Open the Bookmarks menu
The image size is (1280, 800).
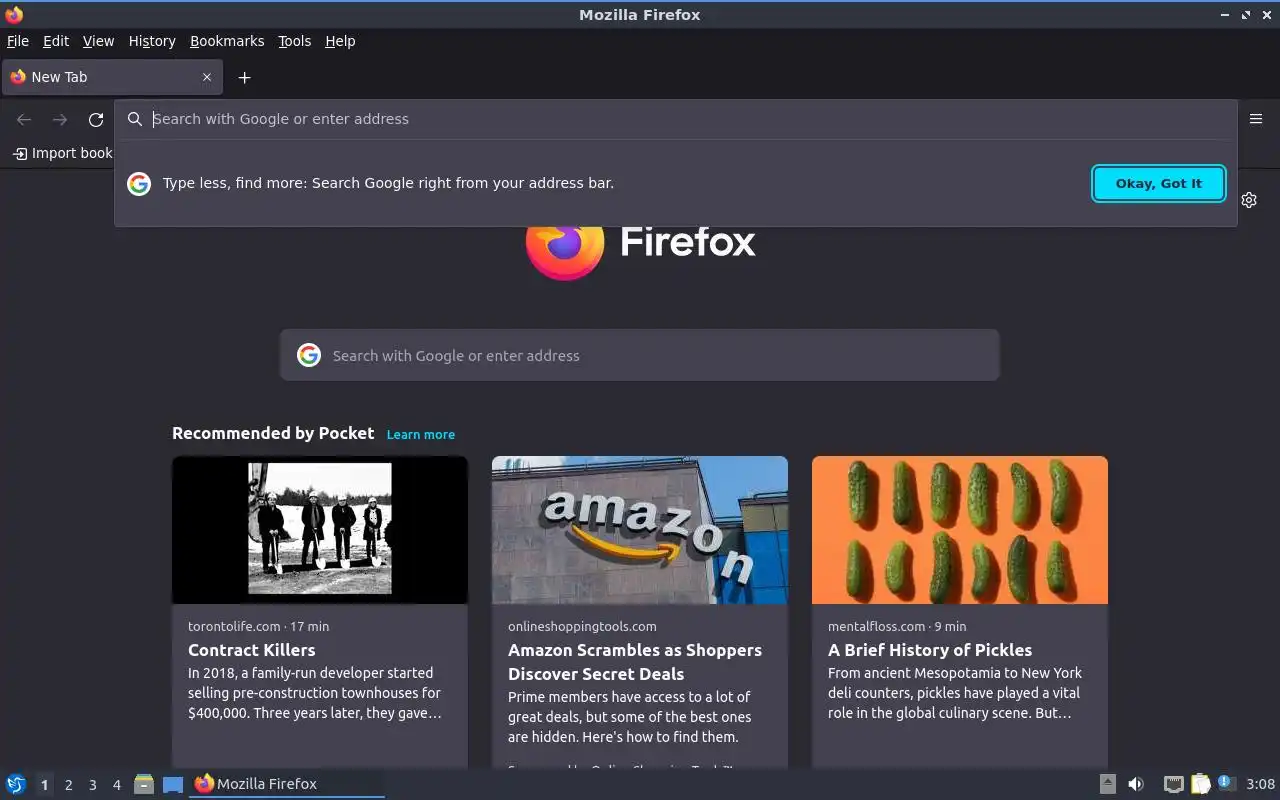click(x=227, y=41)
